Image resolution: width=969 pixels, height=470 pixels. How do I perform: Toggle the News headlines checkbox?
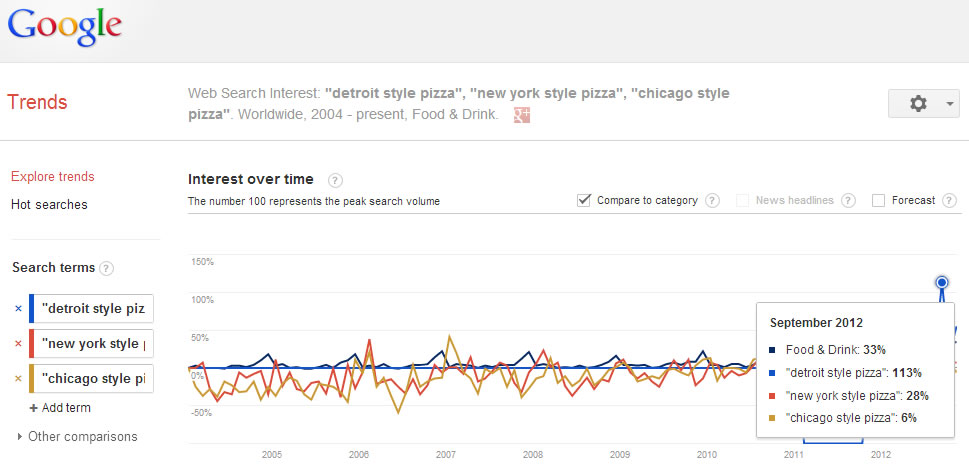742,200
